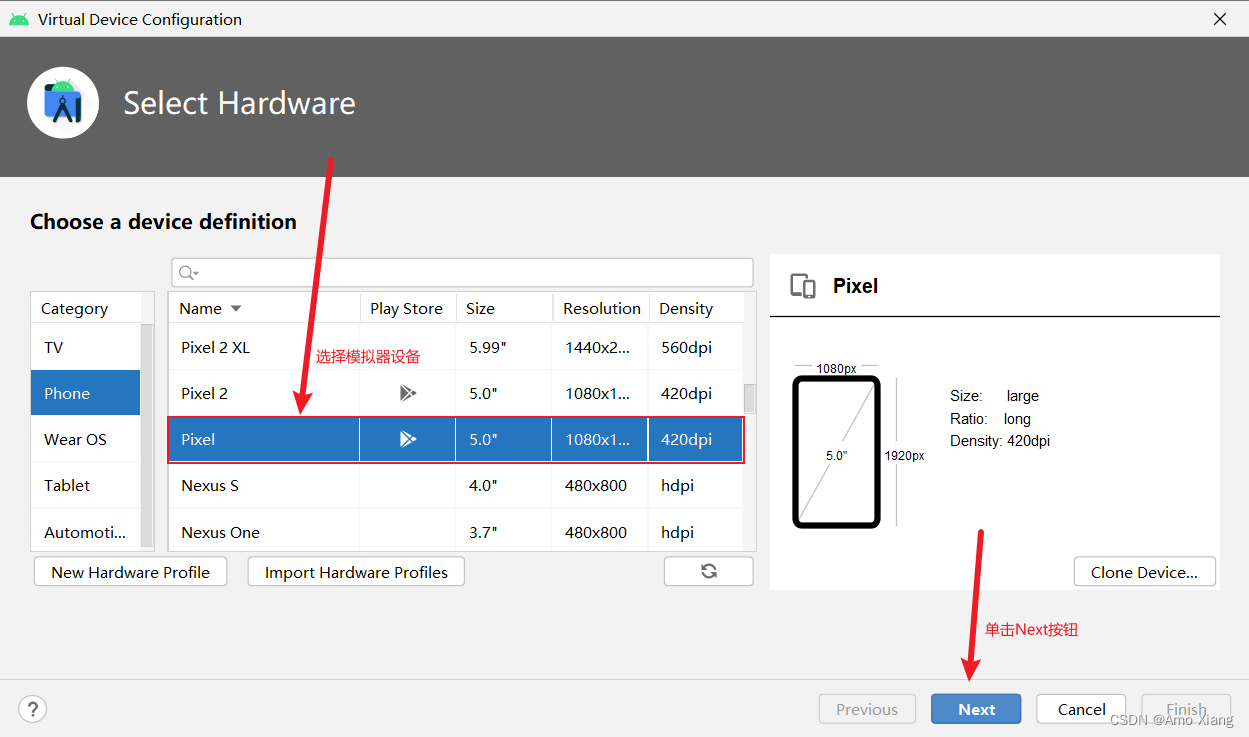Click the Size column header
Viewport: 1249px width, 737px height.
click(504, 308)
